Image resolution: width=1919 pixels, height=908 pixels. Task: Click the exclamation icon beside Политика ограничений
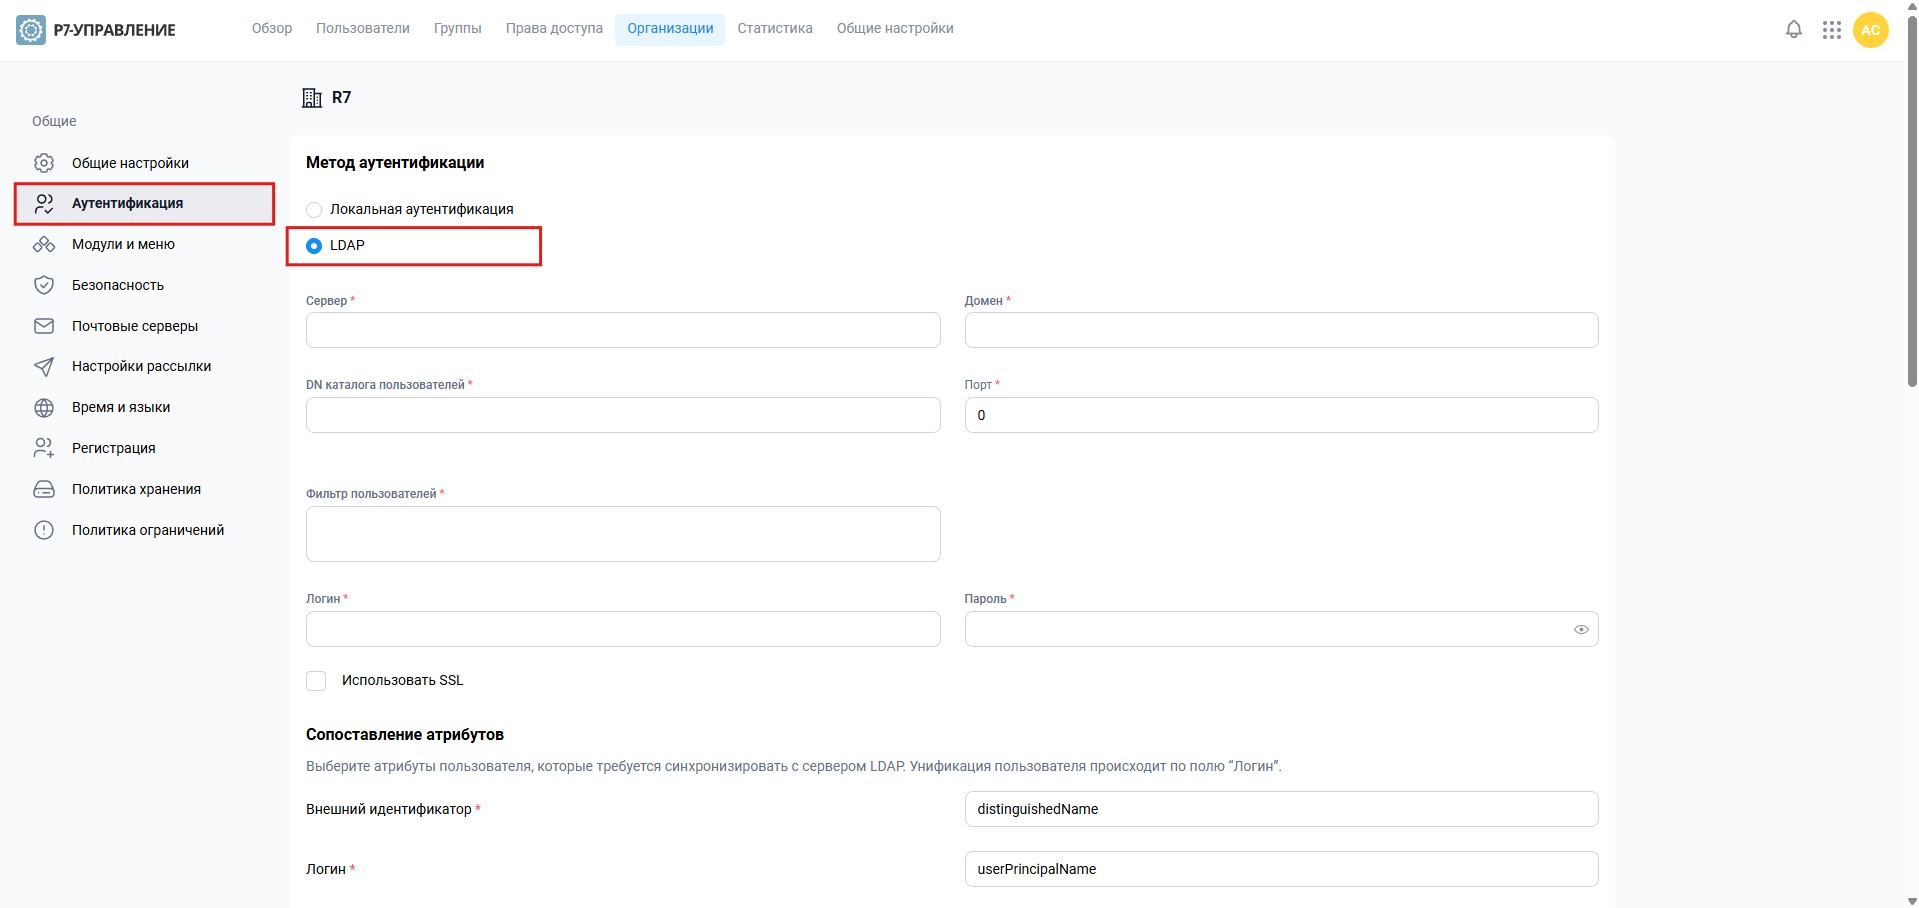[x=44, y=530]
